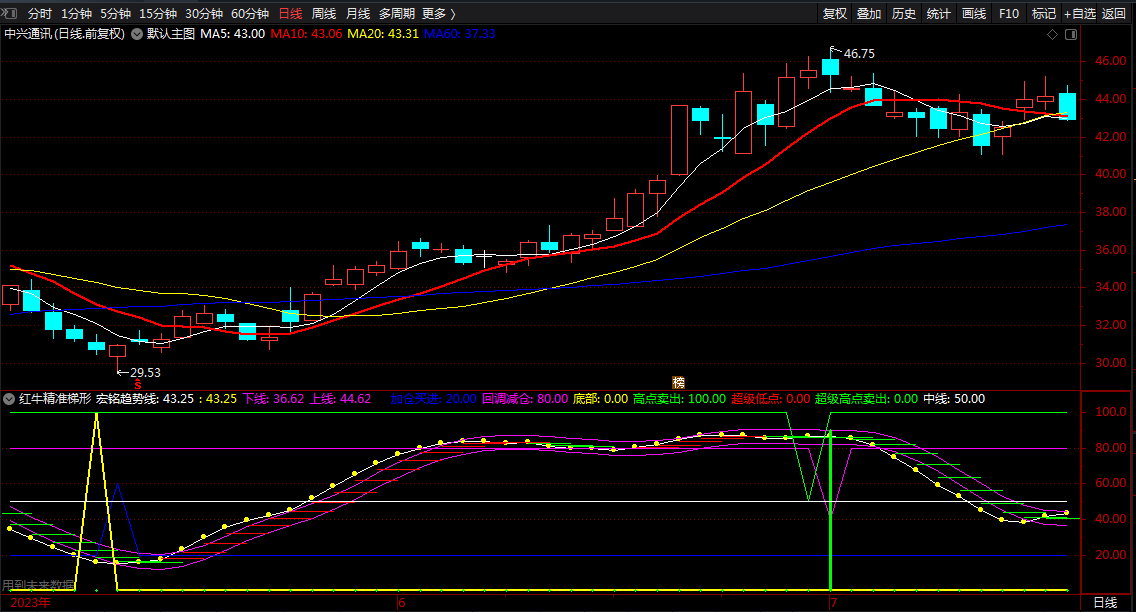This screenshot has width=1136, height=612.
Task: Click the 下线: 36.62 label
Action: (x=273, y=399)
